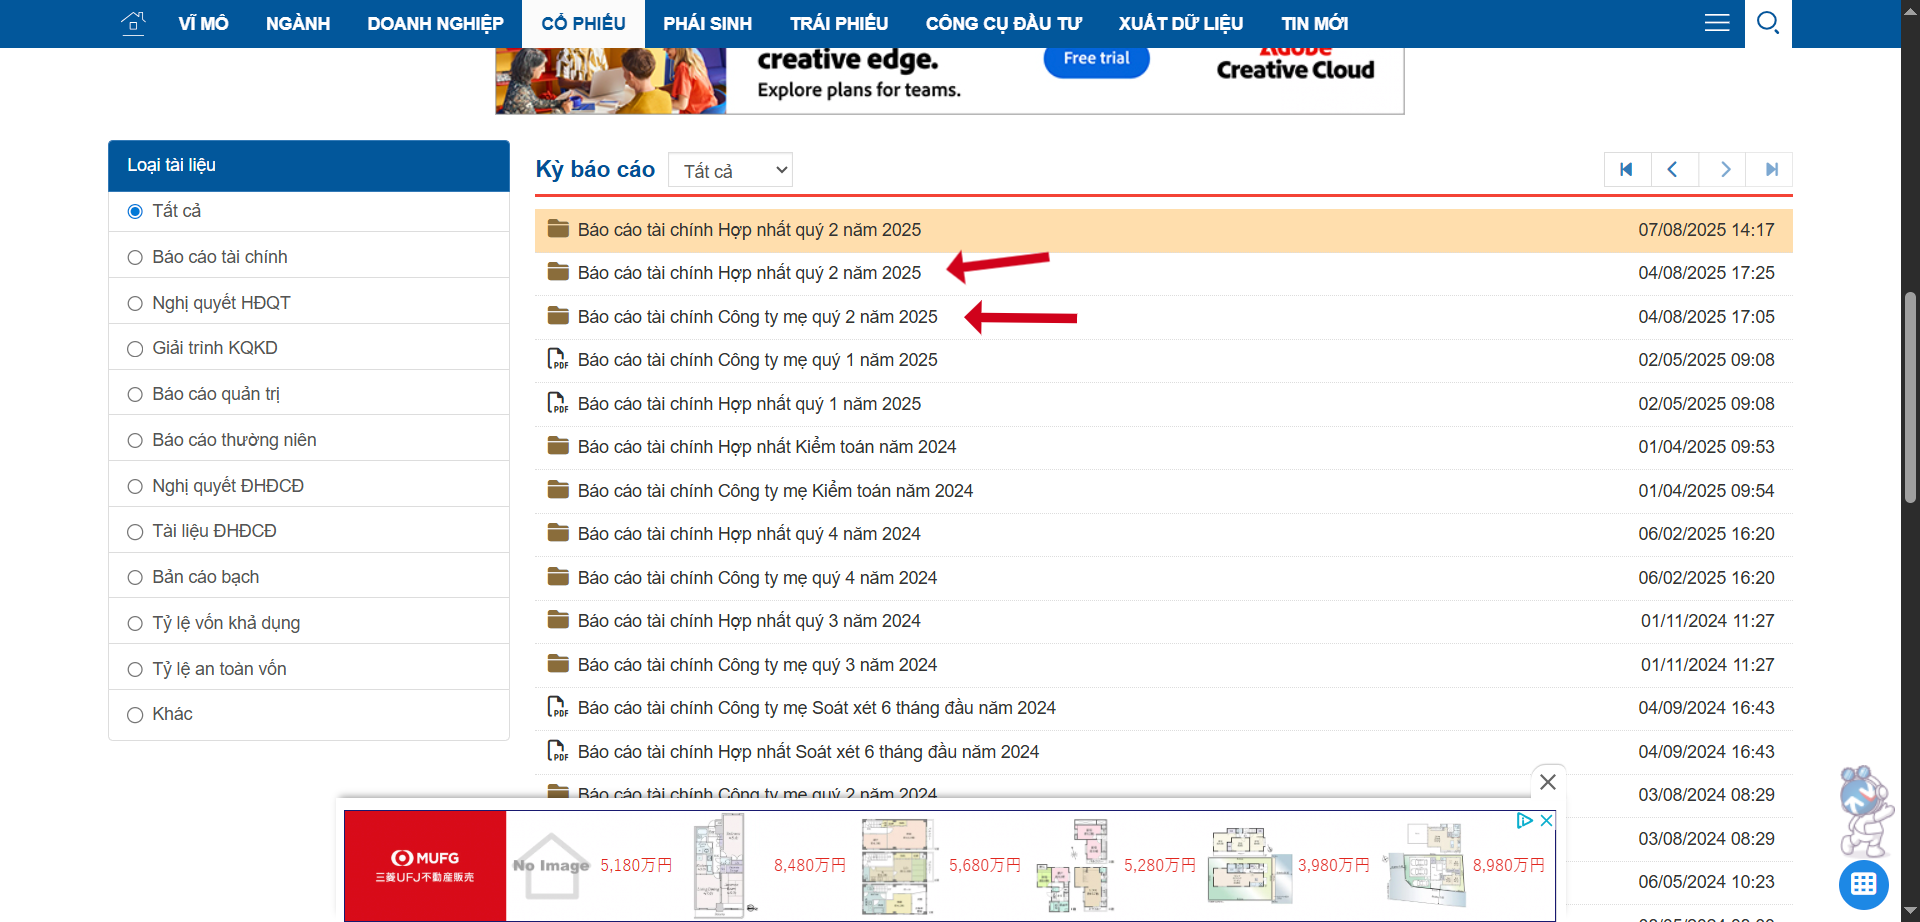The image size is (1920, 922).
Task: Close the bottom MUFG ad banner
Action: click(1547, 782)
